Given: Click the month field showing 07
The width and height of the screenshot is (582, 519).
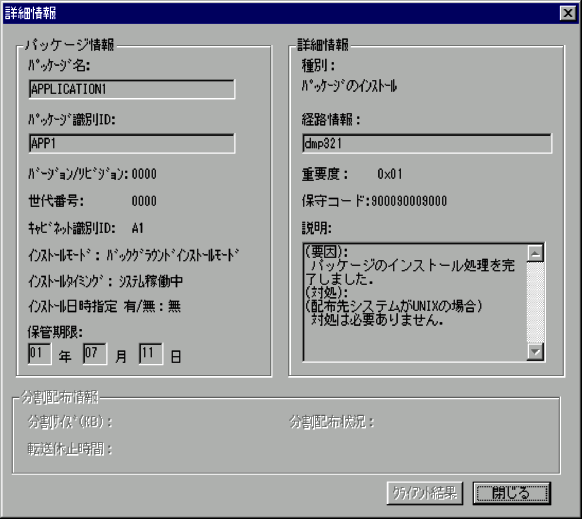Looking at the screenshot, I should pyautogui.click(x=95, y=353).
